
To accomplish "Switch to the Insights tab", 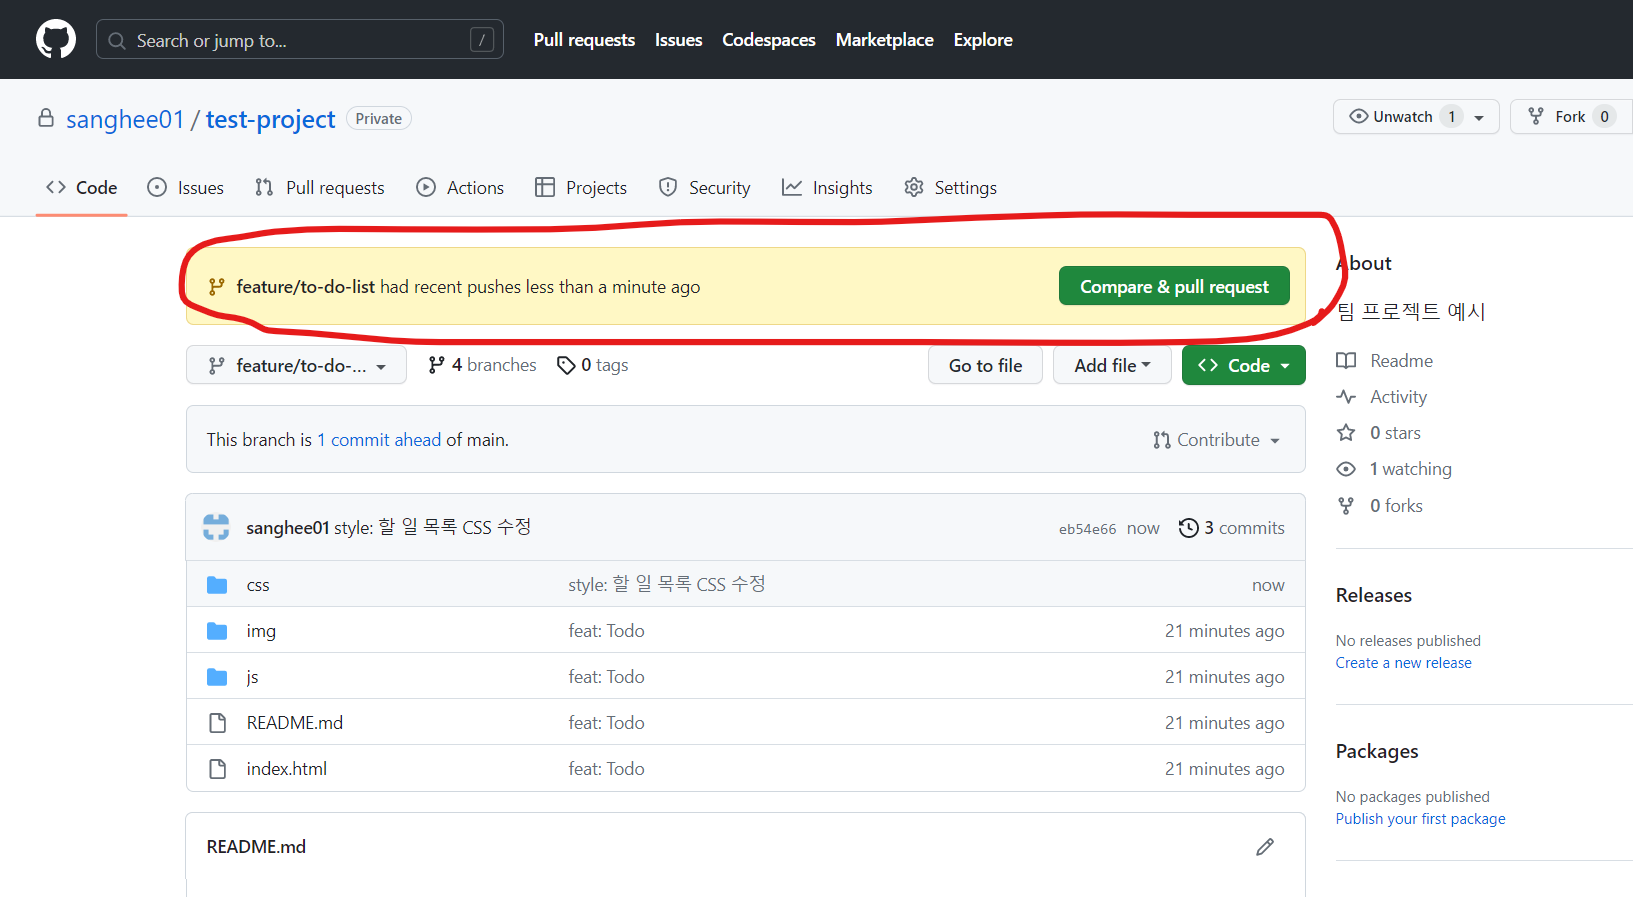I will [827, 188].
